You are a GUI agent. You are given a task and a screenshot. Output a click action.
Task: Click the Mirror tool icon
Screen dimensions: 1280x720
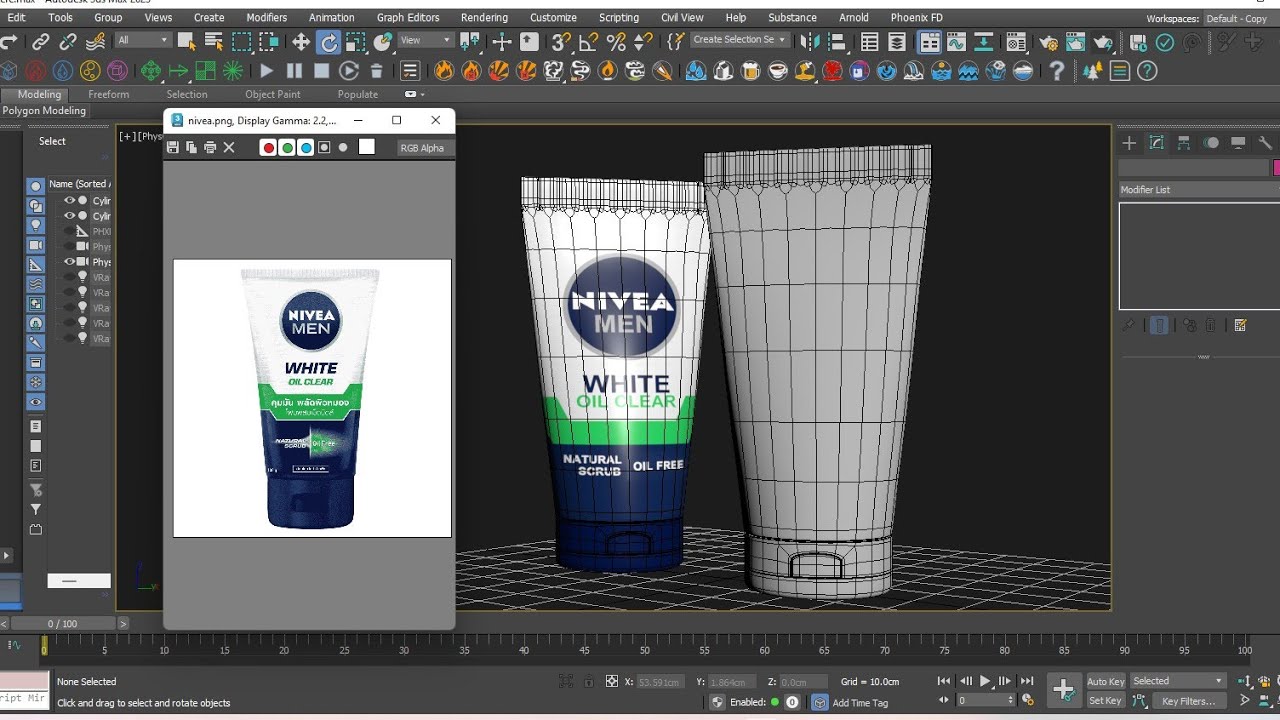811,42
